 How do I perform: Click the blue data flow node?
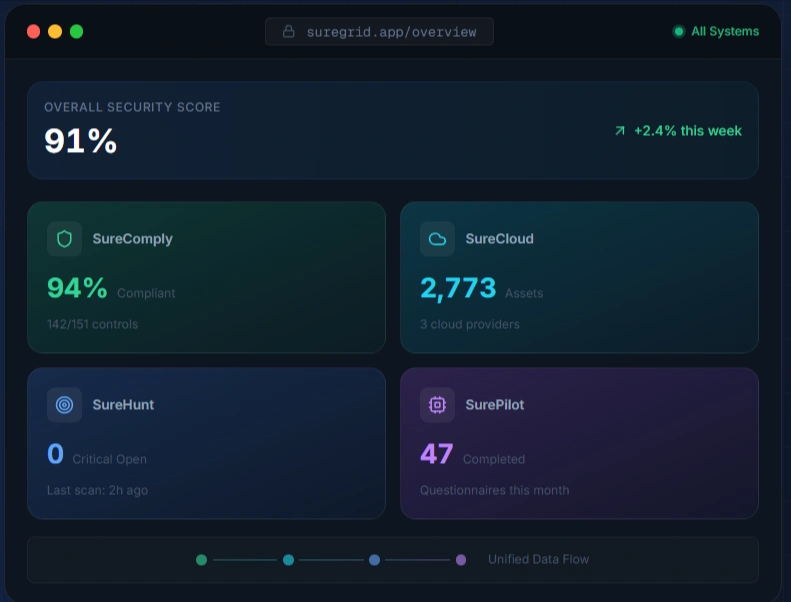click(x=374, y=560)
